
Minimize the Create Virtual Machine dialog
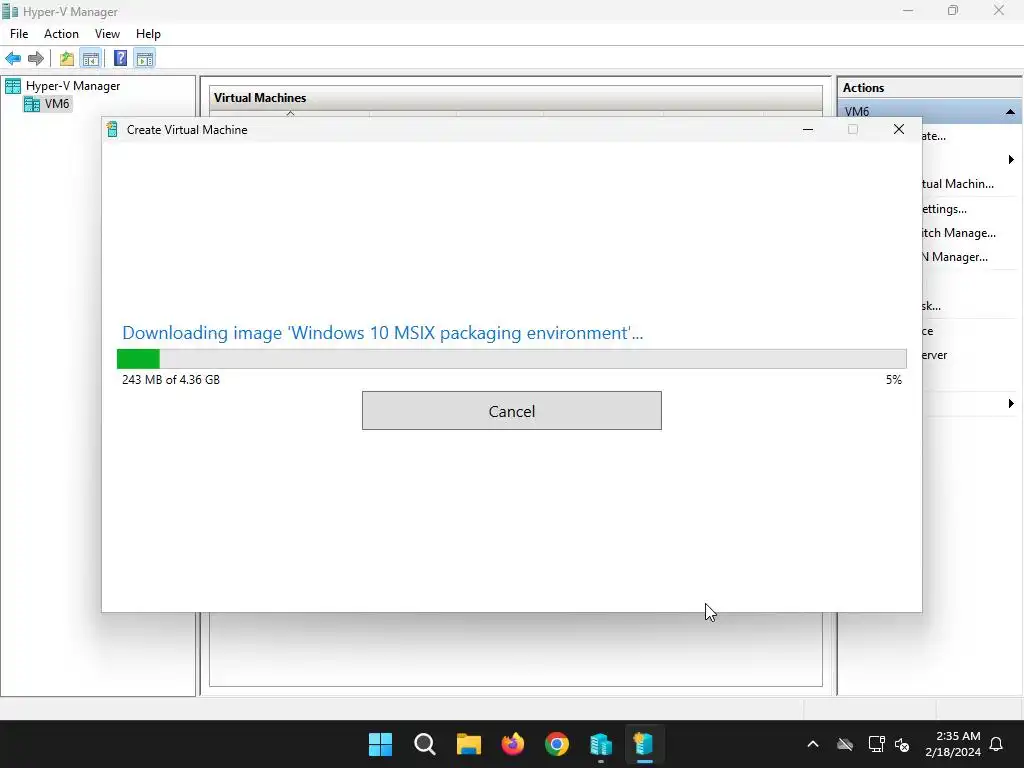tap(808, 129)
